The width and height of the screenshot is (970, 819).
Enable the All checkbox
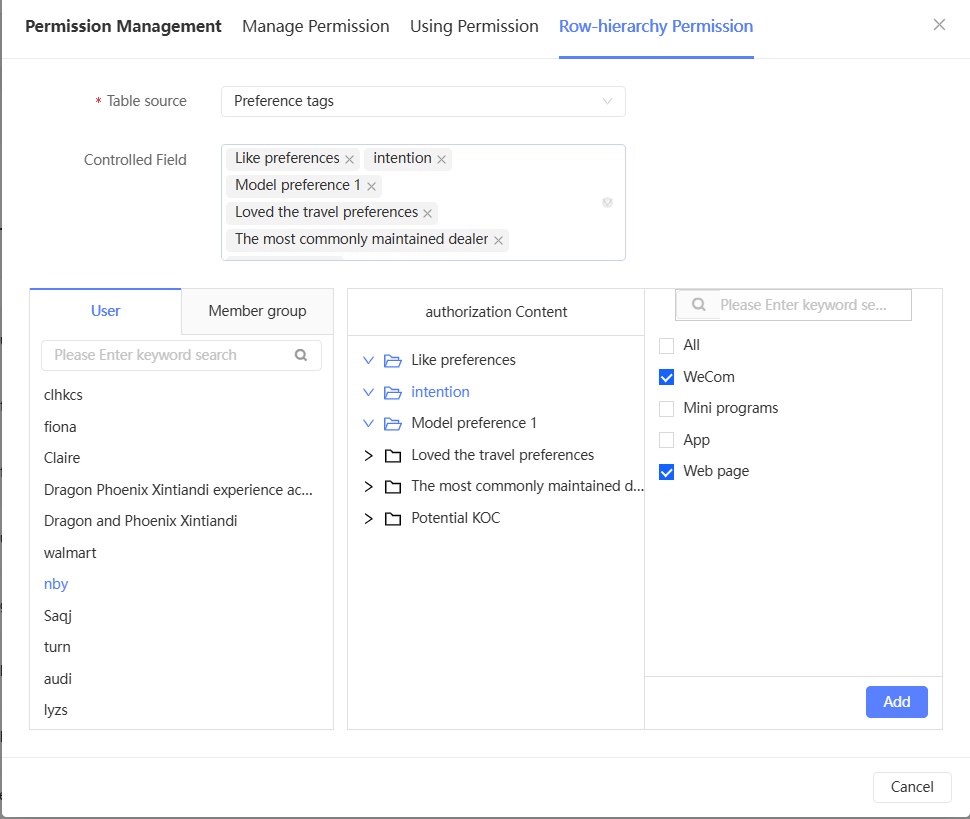(667, 345)
